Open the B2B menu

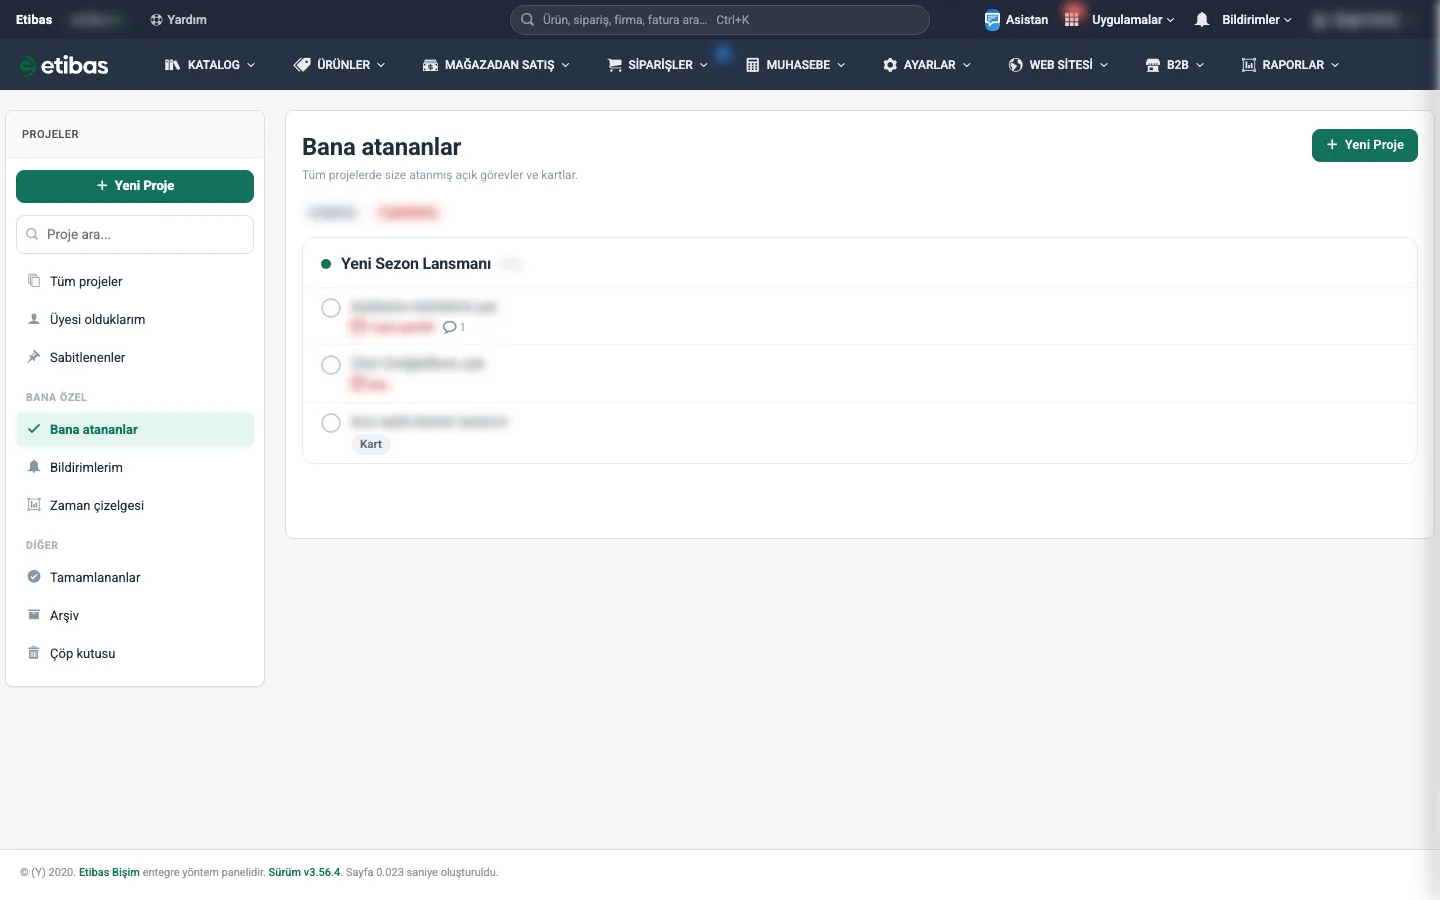click(1175, 65)
